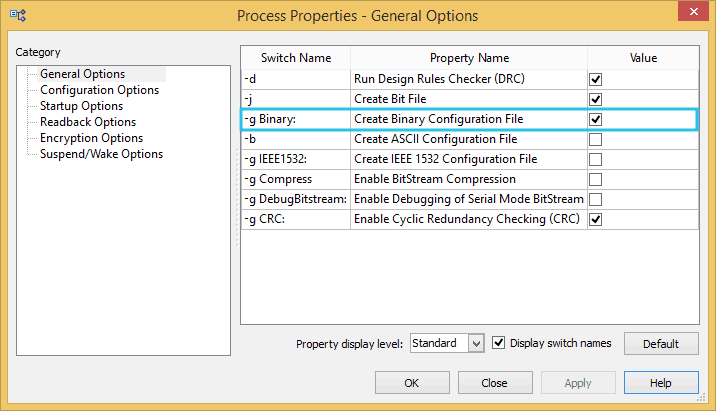Select Suspend/Wake Options category
The image size is (716, 411).
[x=101, y=154]
